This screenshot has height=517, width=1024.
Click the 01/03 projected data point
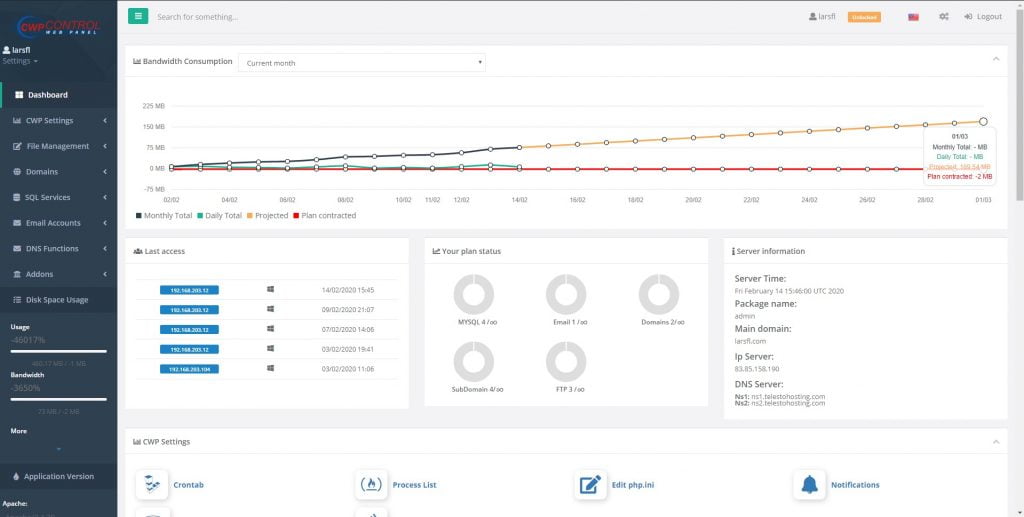pyautogui.click(x=983, y=121)
